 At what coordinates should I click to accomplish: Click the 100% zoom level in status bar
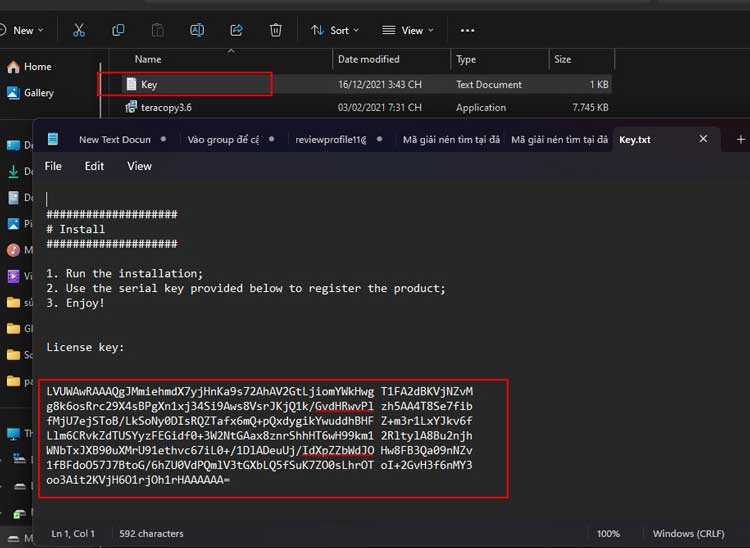[x=608, y=533]
